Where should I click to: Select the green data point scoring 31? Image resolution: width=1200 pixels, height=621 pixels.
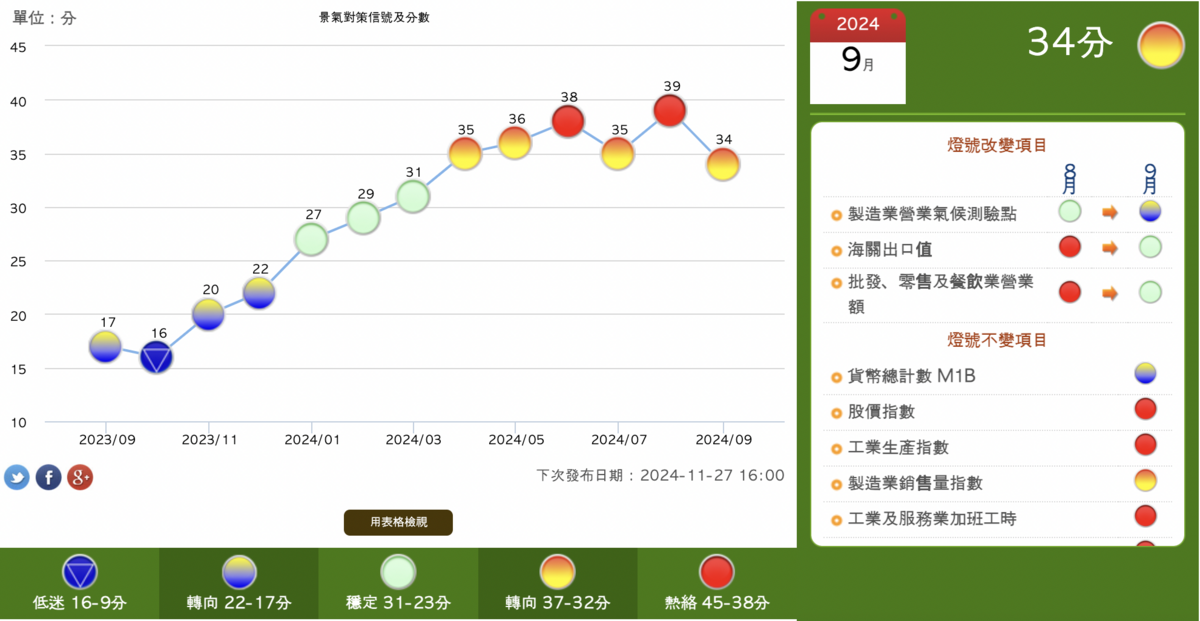coord(413,197)
